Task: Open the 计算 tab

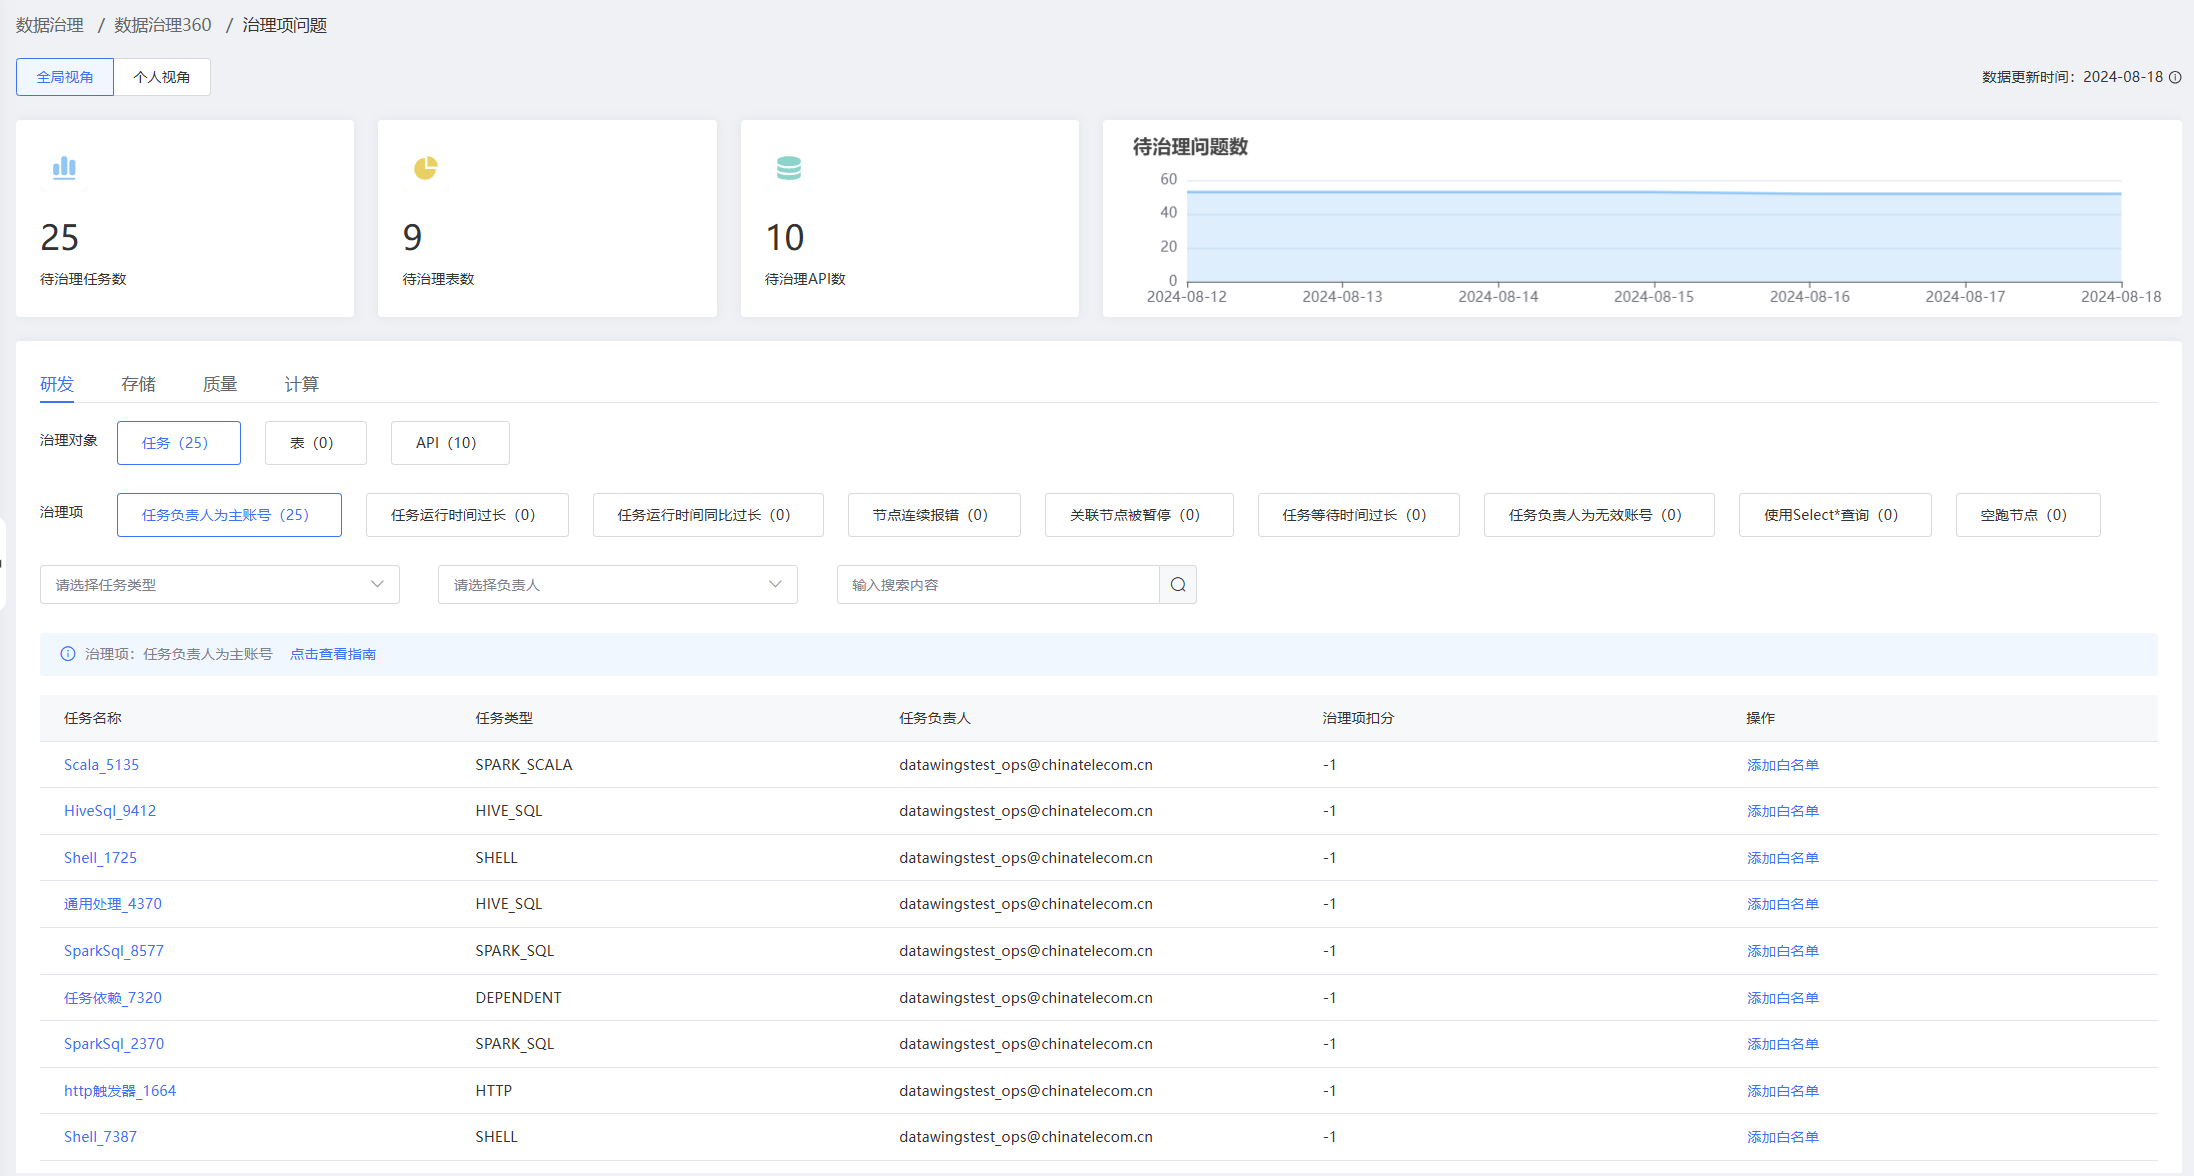Action: tap(301, 384)
